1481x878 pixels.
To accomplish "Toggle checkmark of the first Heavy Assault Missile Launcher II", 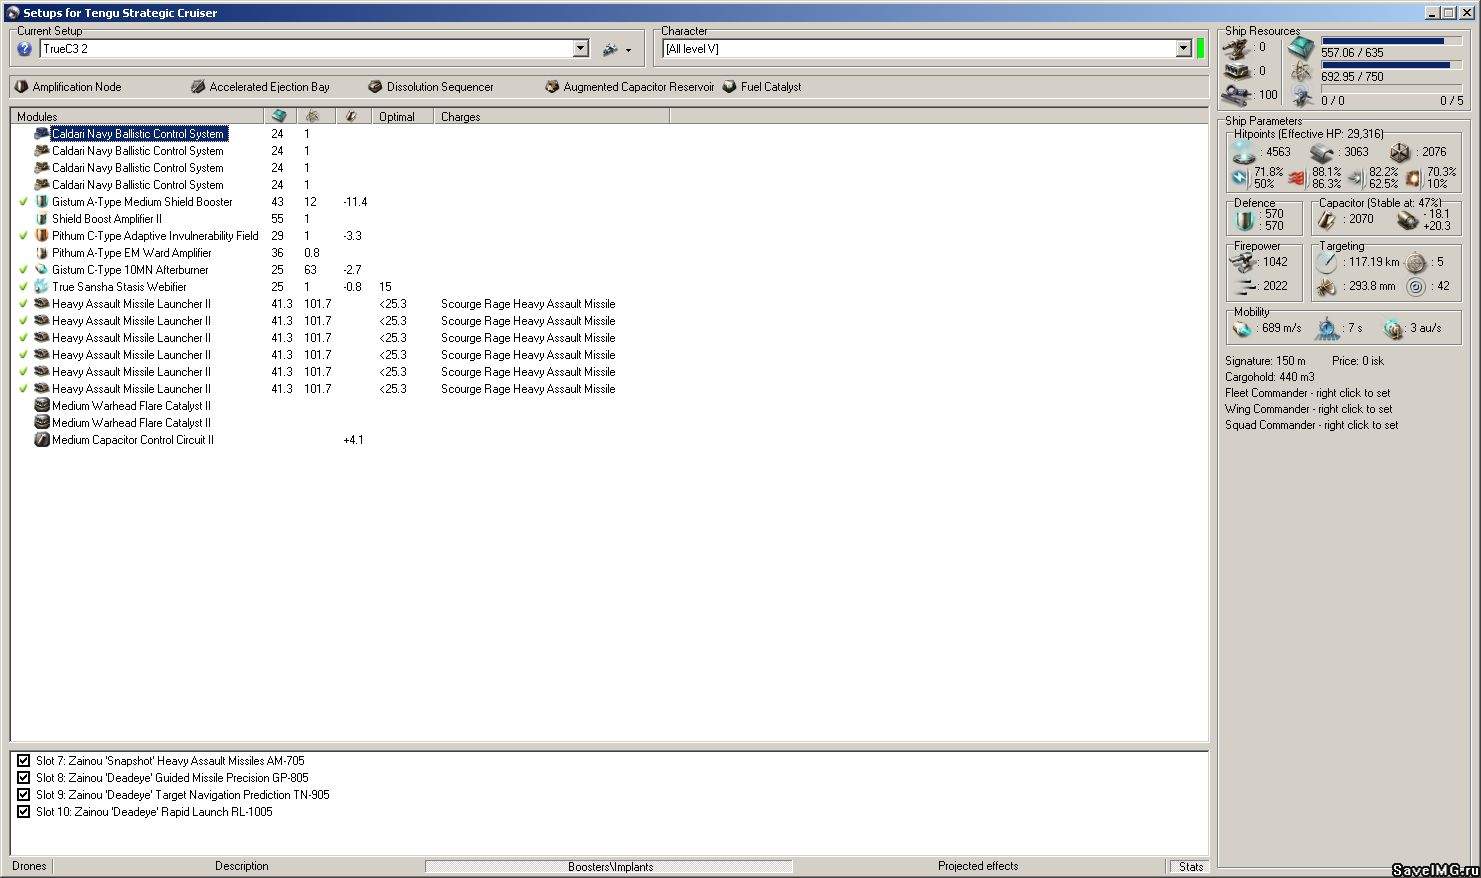I will pos(23,304).
